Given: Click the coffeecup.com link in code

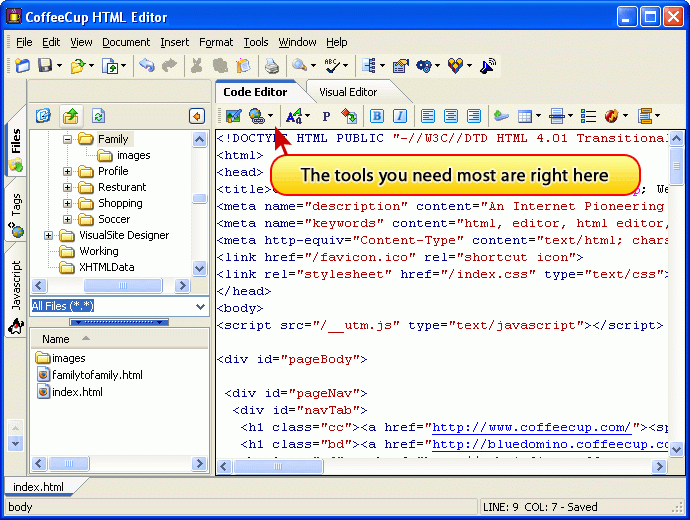Looking at the screenshot, I should pos(544,427).
